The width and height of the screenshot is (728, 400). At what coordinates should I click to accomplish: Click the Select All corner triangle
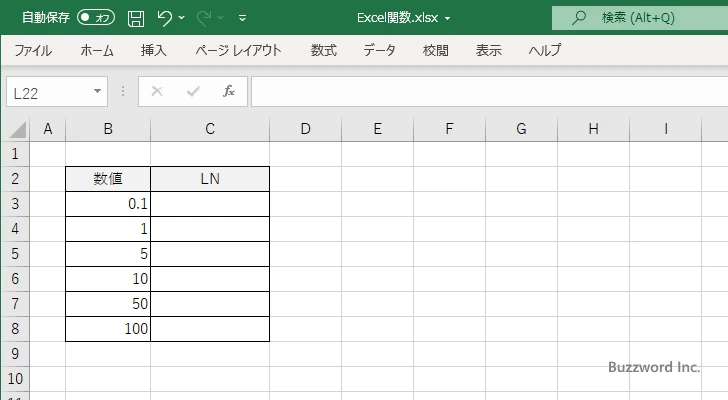[17, 130]
